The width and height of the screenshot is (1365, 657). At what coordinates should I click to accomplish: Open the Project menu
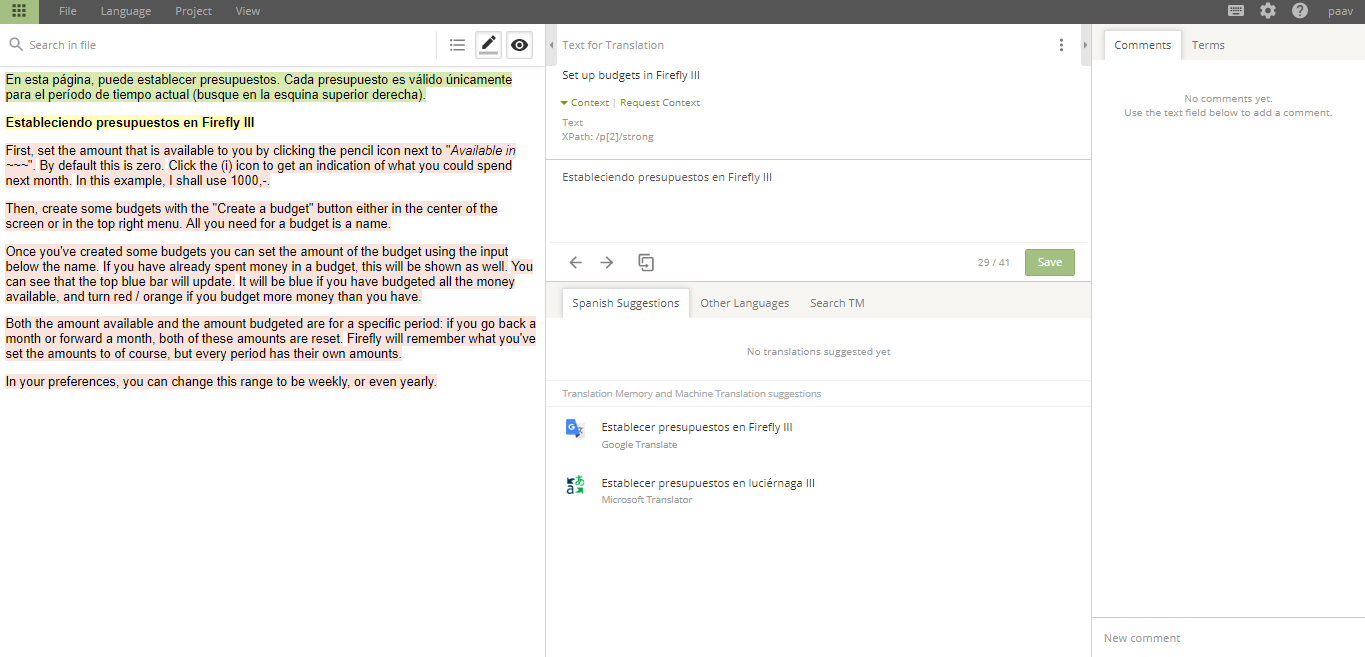pos(193,11)
